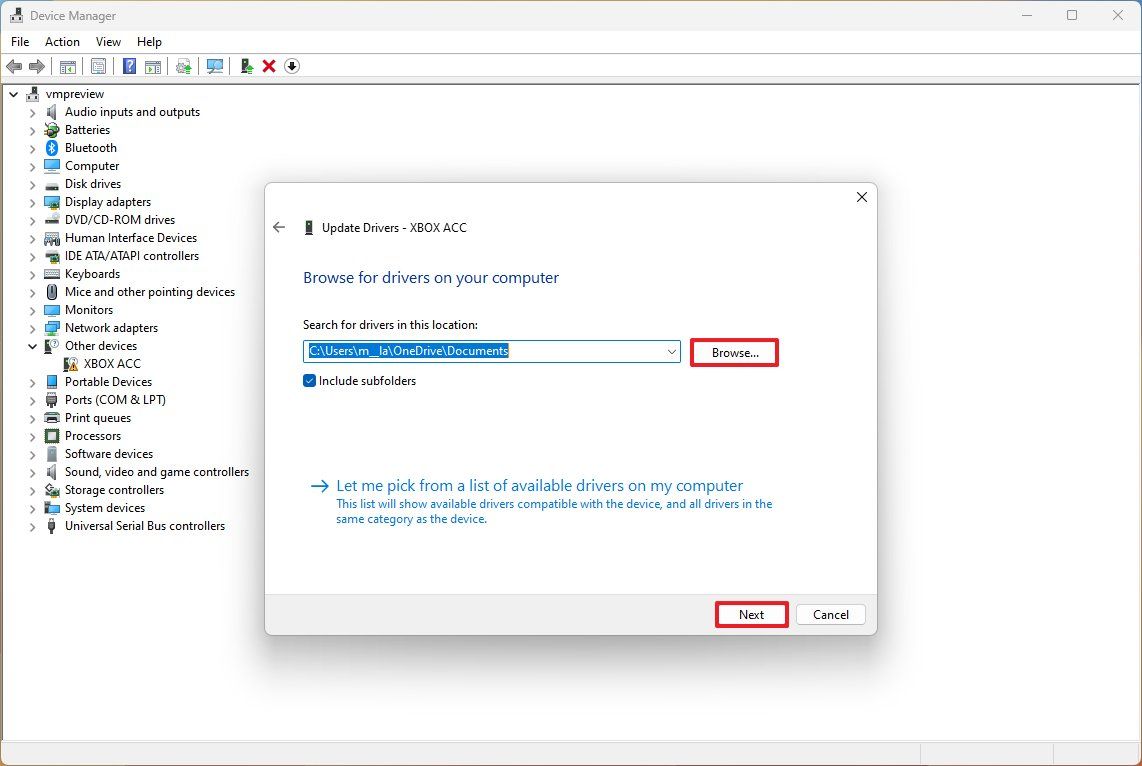Click the Properties toolbar icon
Screen dimensions: 1142x766
(x=98, y=66)
